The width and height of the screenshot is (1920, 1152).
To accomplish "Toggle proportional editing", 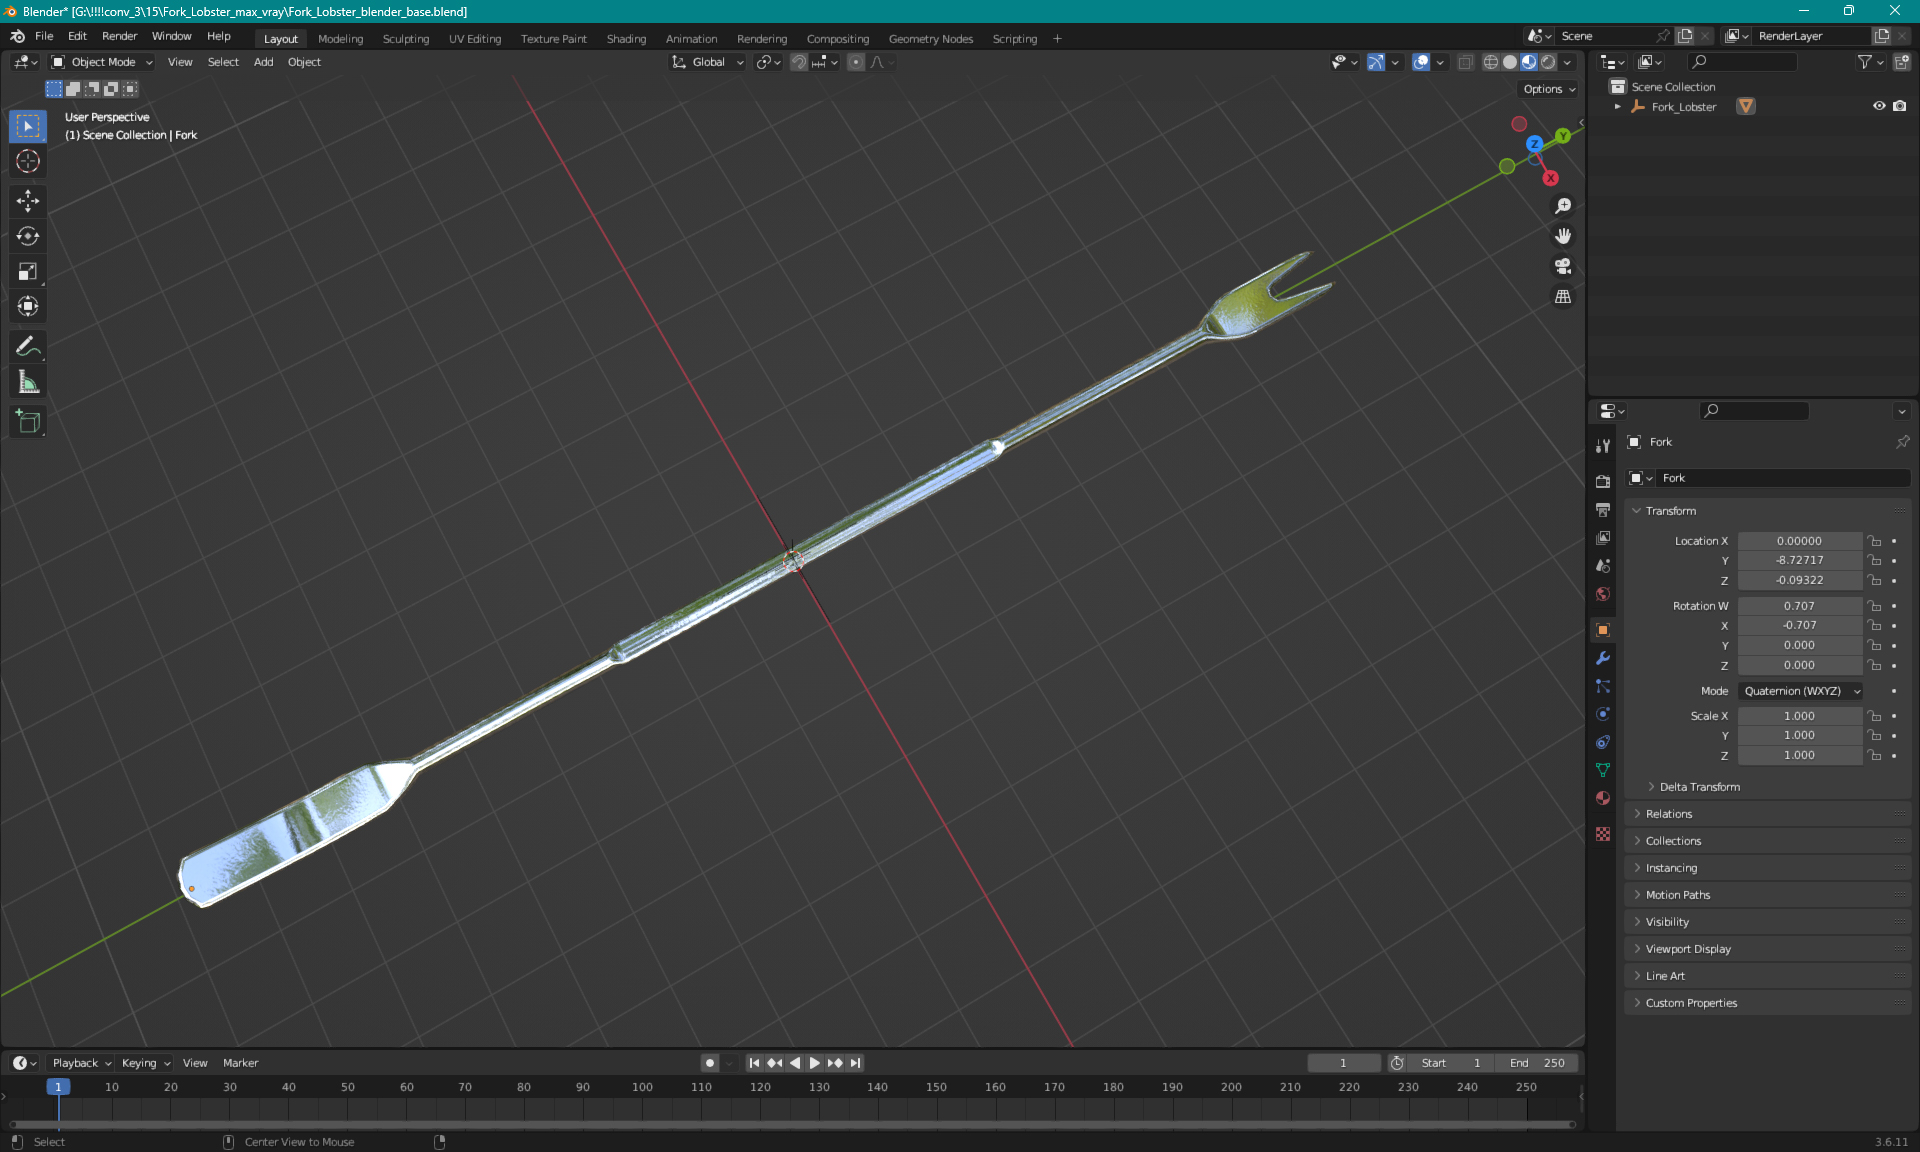I will click(856, 62).
